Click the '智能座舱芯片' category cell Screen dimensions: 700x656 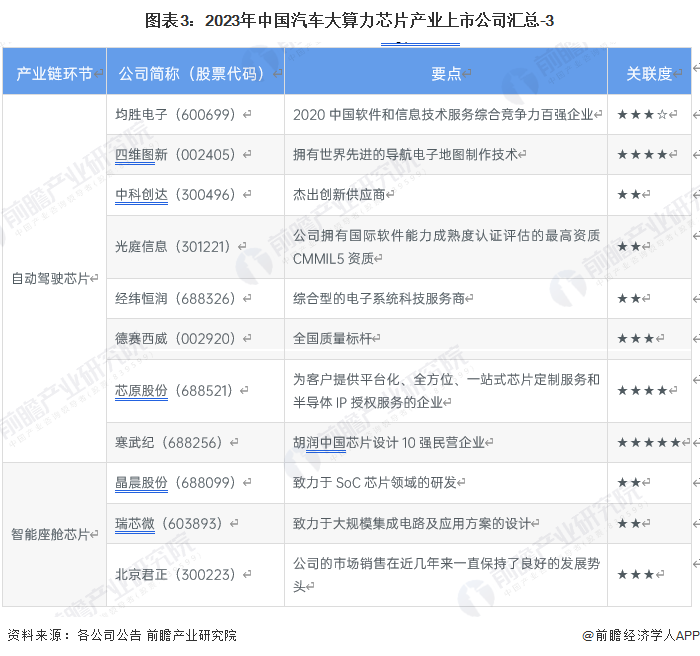point(54,534)
